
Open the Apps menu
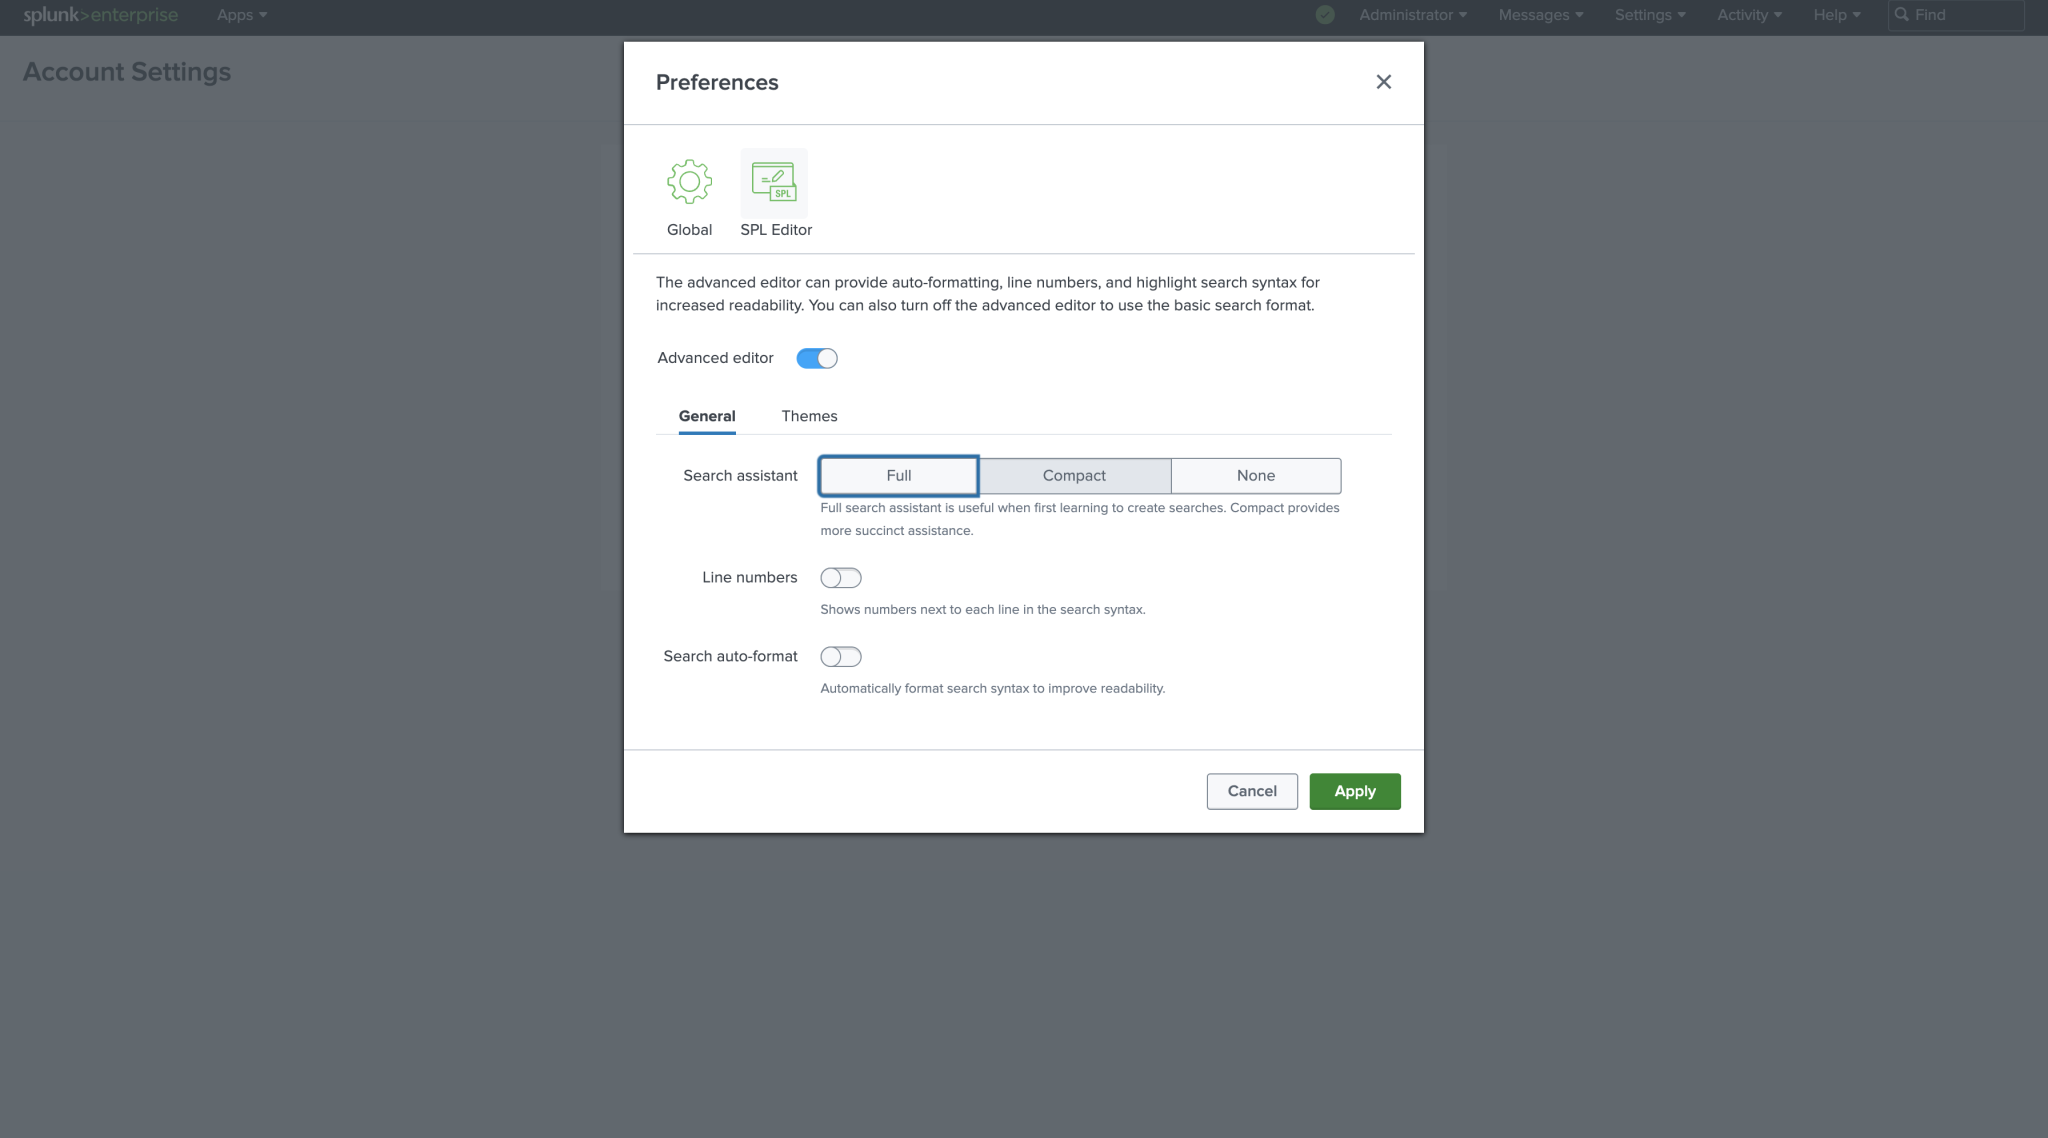click(239, 15)
